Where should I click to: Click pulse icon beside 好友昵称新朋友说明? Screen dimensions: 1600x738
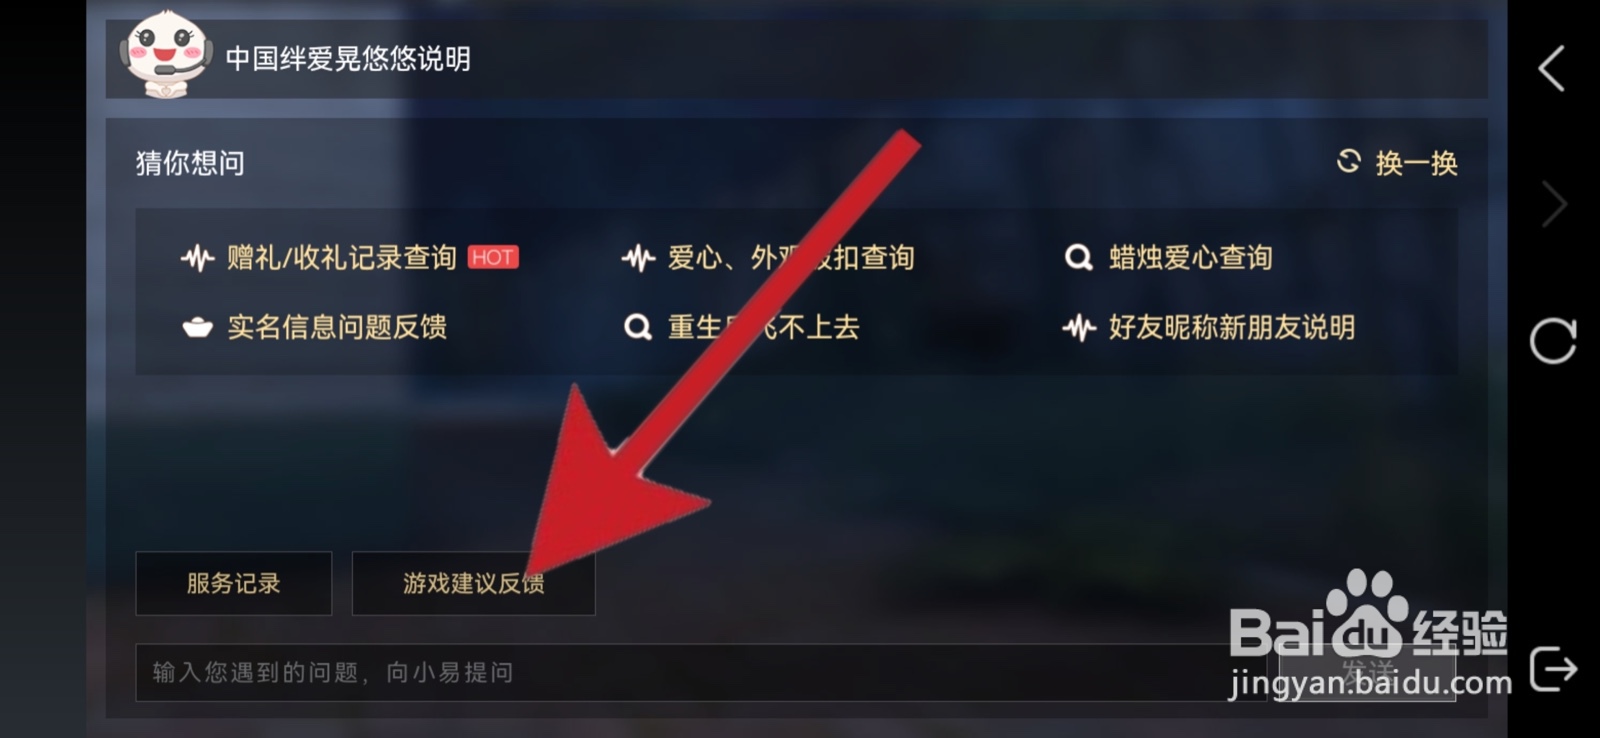click(x=1079, y=327)
